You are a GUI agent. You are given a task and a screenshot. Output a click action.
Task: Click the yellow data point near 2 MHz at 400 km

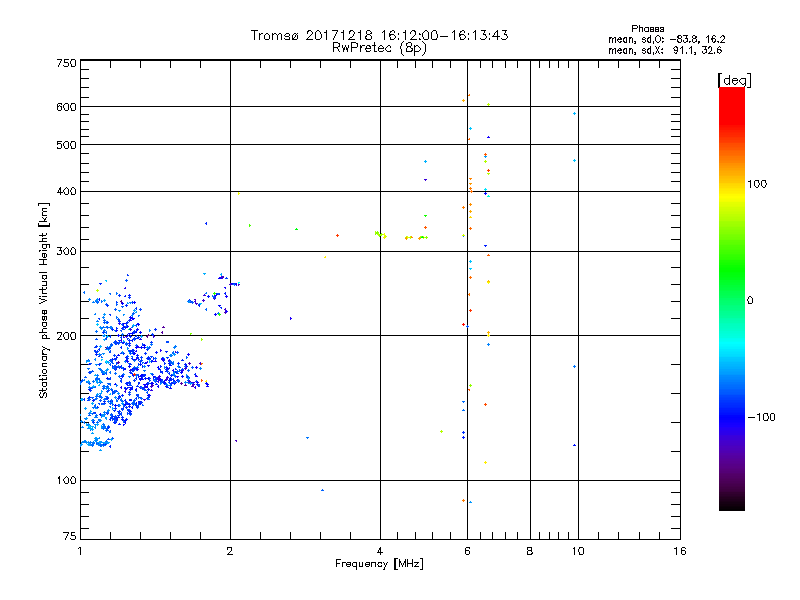[x=238, y=194]
